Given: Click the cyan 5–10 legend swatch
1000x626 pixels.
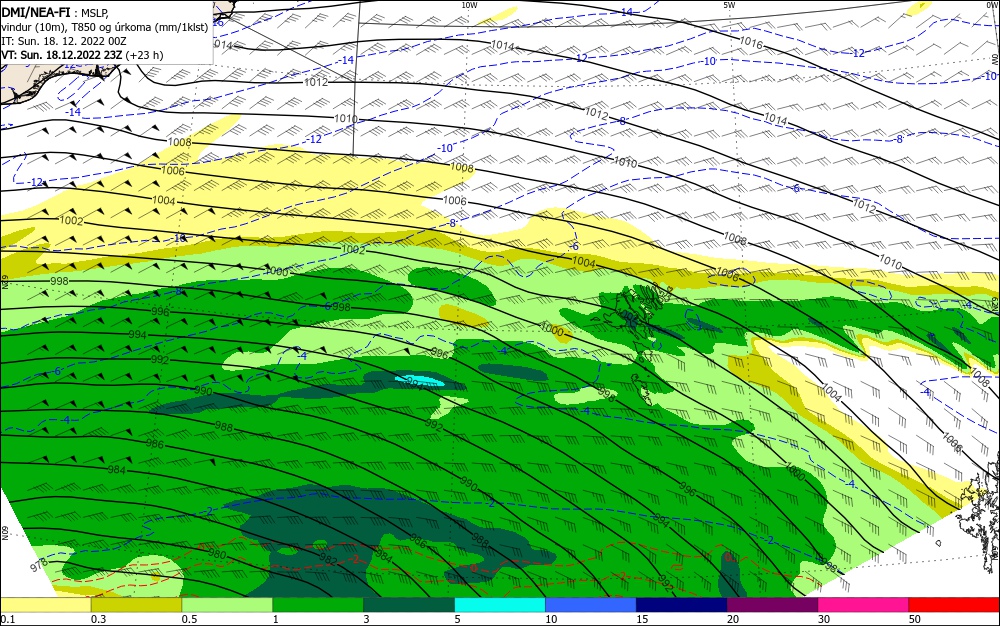Looking at the screenshot, I should pos(500,605).
